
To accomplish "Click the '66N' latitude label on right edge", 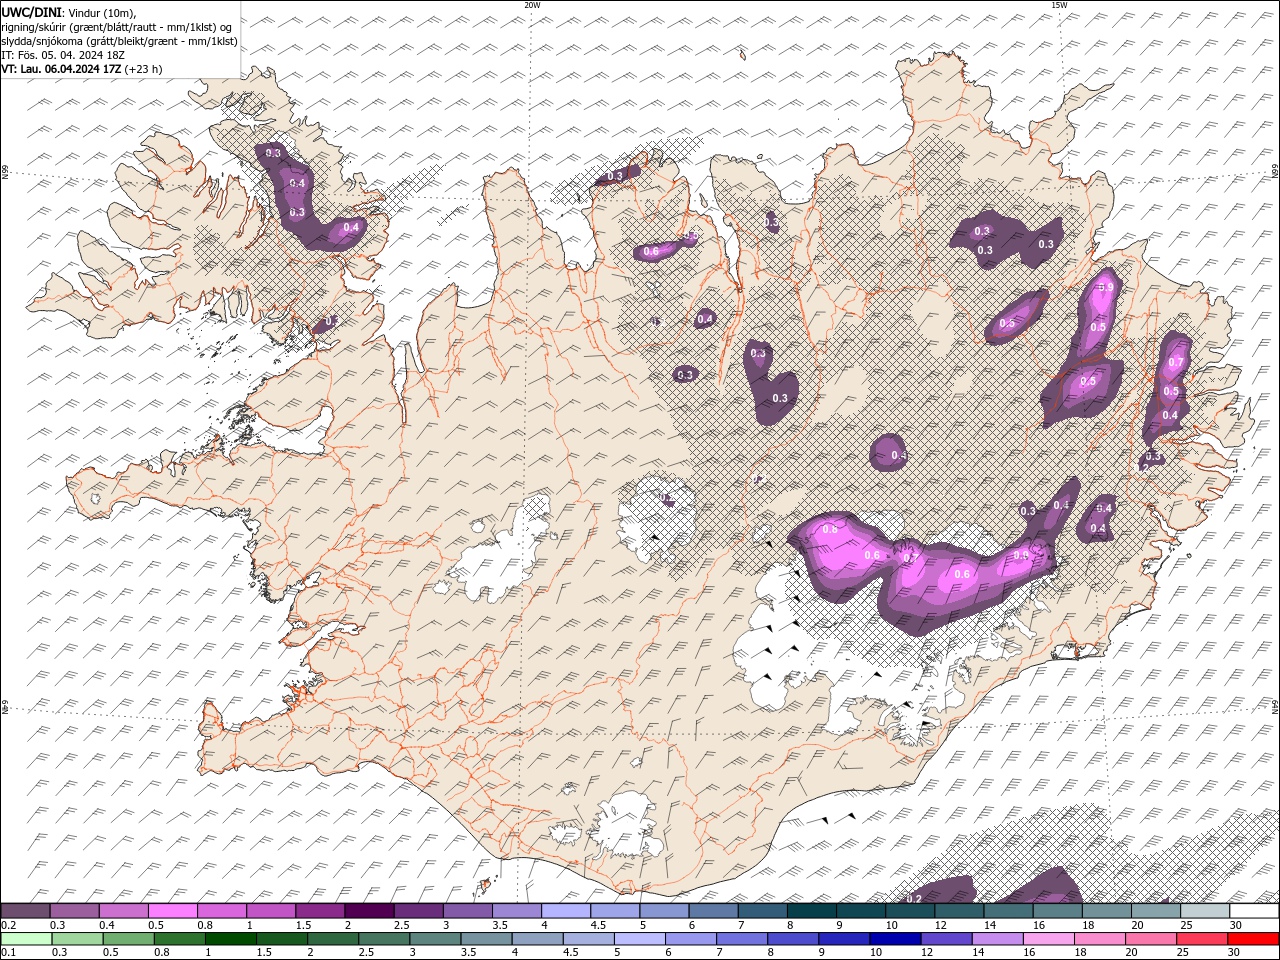I will (x=1275, y=172).
